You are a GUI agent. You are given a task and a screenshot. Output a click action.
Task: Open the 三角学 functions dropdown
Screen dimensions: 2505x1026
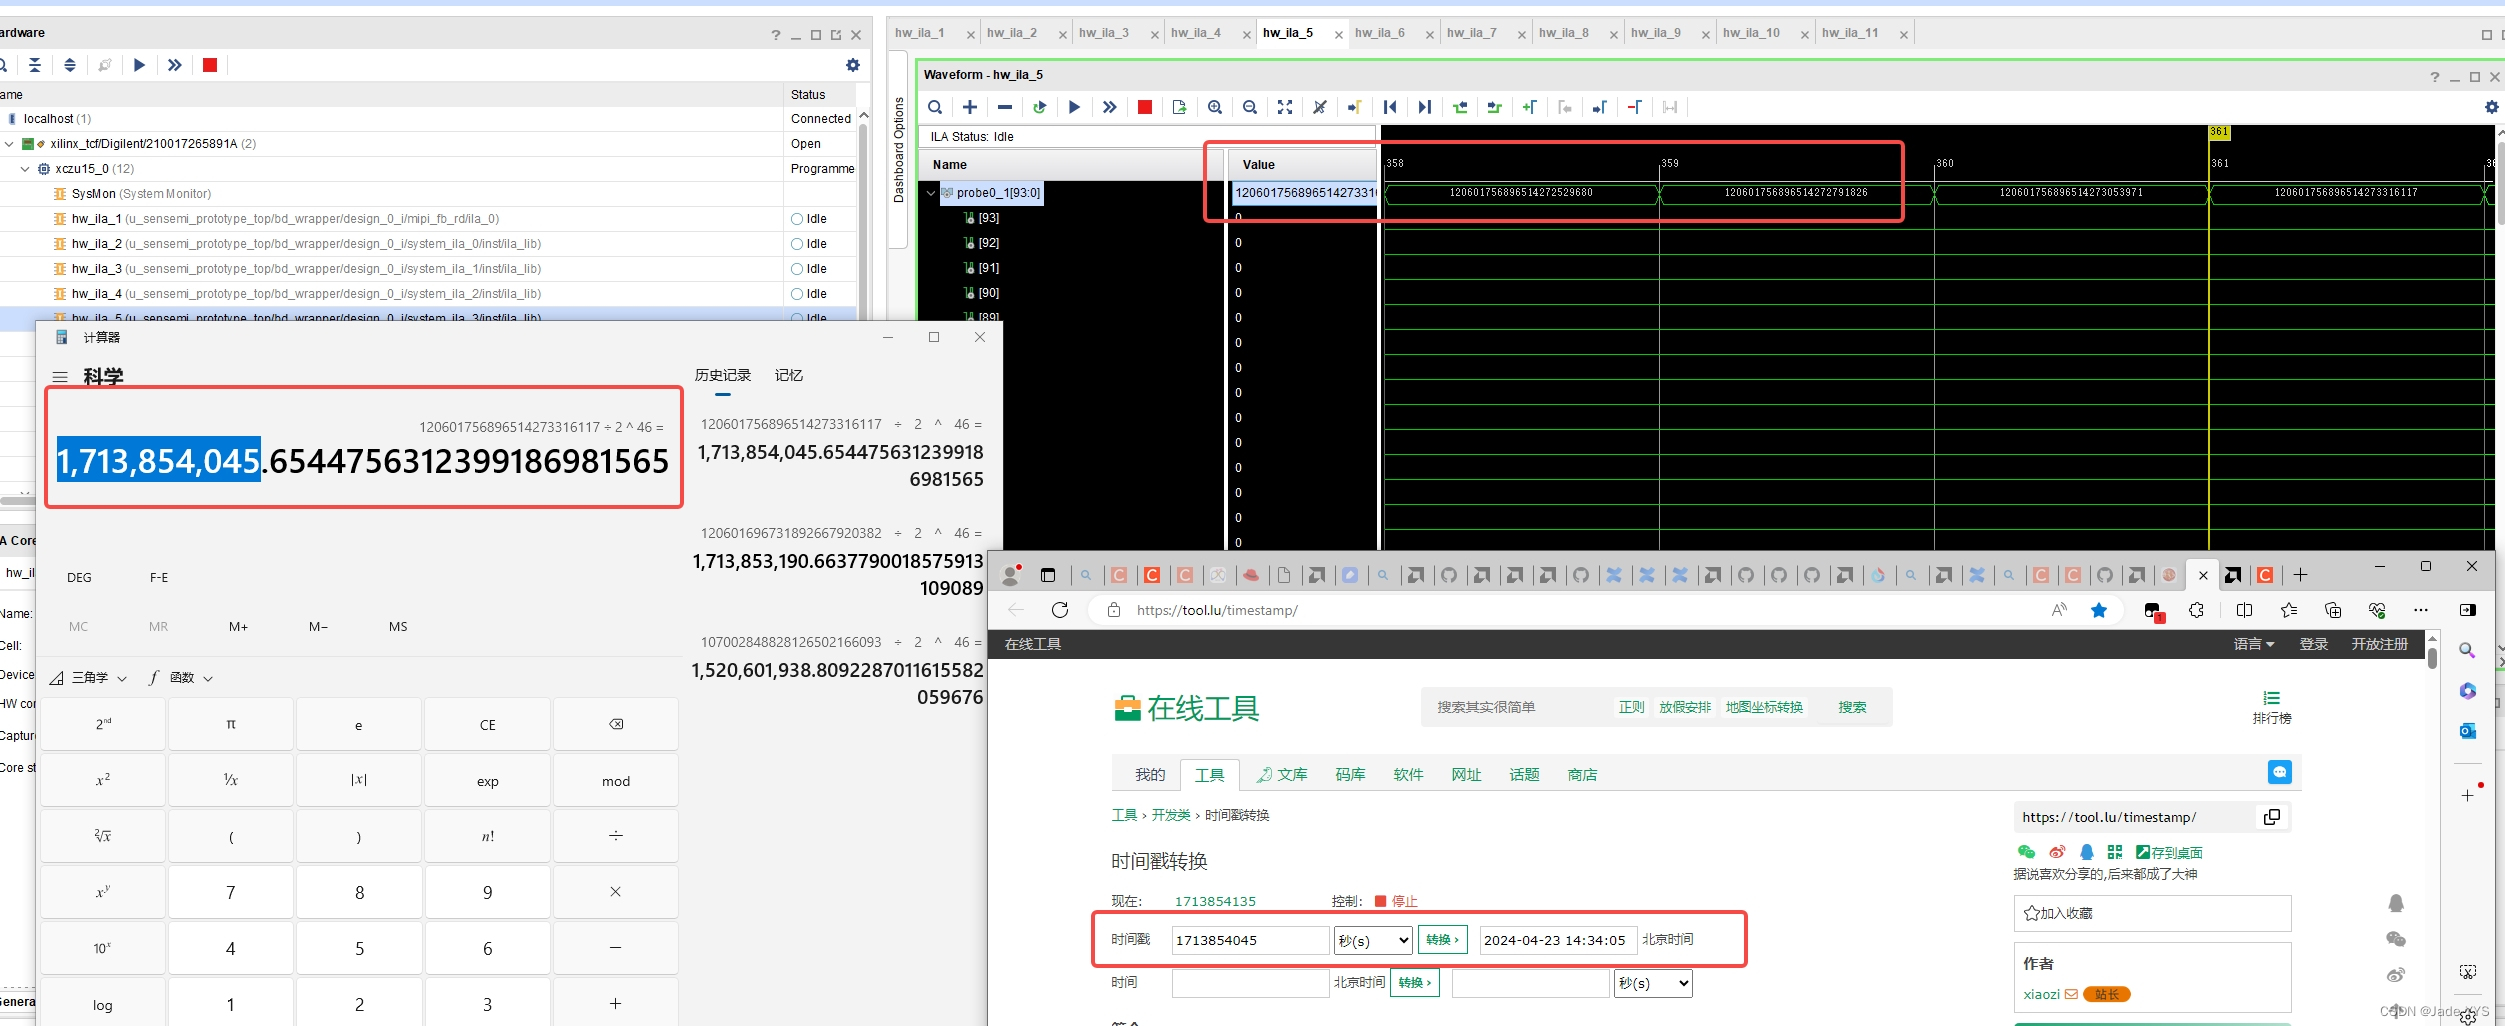(x=89, y=677)
